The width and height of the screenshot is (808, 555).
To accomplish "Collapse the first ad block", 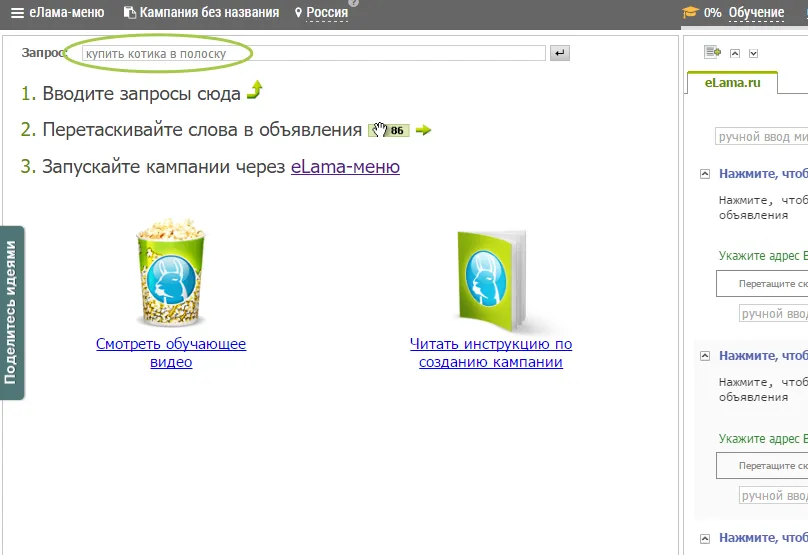I will click(705, 174).
